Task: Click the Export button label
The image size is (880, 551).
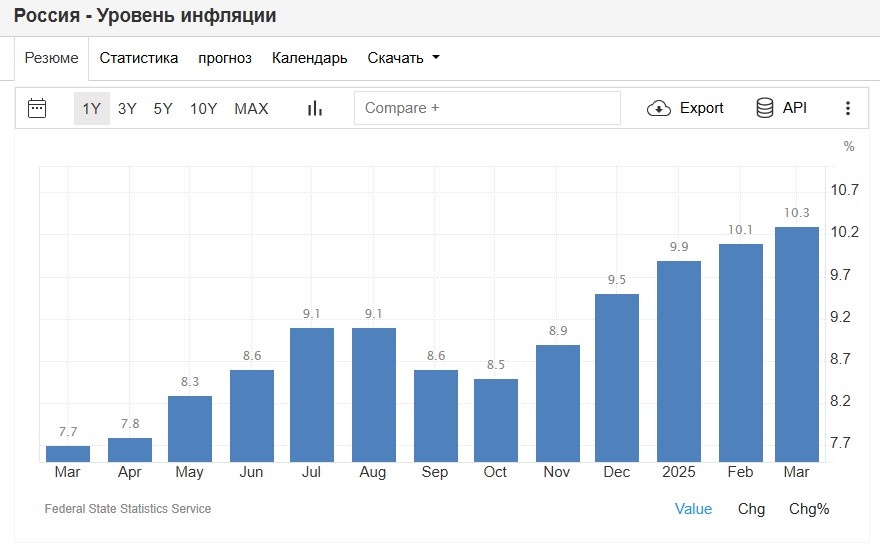Action: [x=702, y=108]
